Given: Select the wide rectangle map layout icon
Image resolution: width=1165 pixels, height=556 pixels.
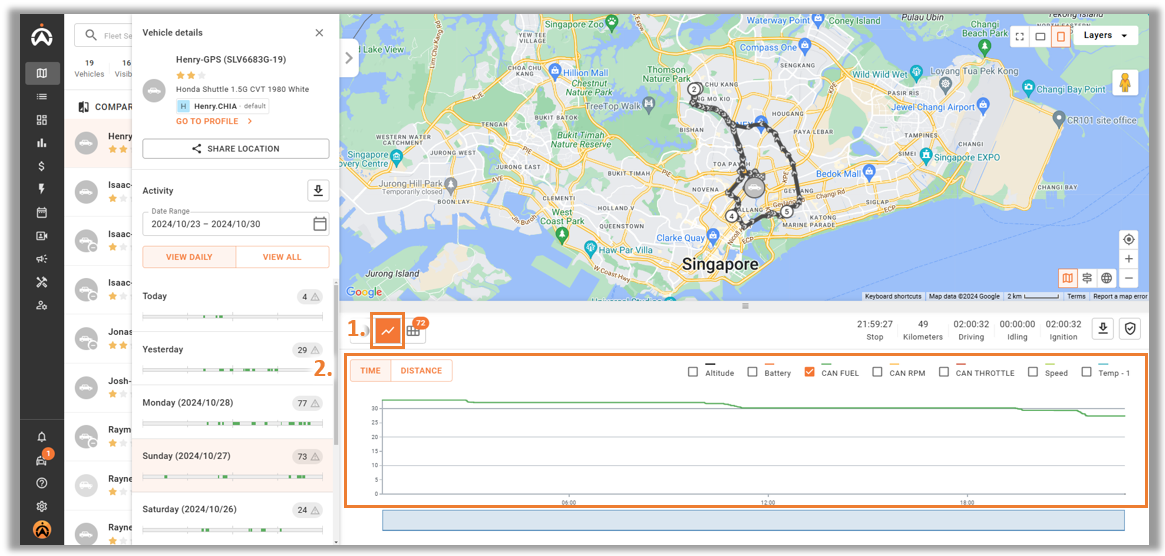Looking at the screenshot, I should (1041, 36).
